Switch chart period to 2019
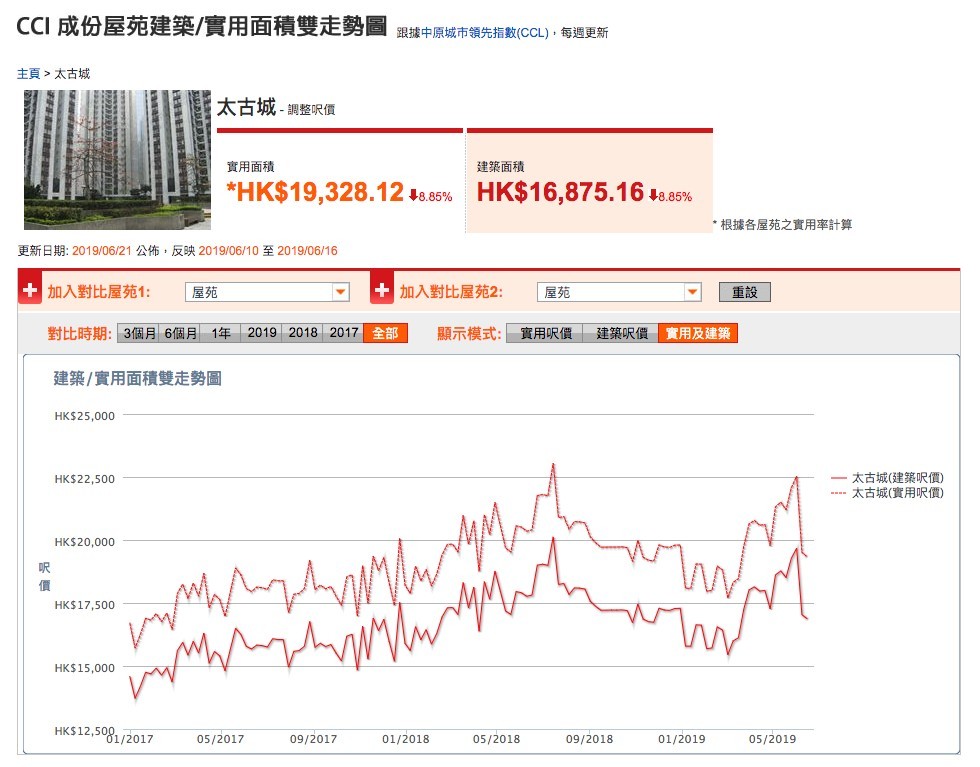This screenshot has height=767, width=980. tap(262, 333)
